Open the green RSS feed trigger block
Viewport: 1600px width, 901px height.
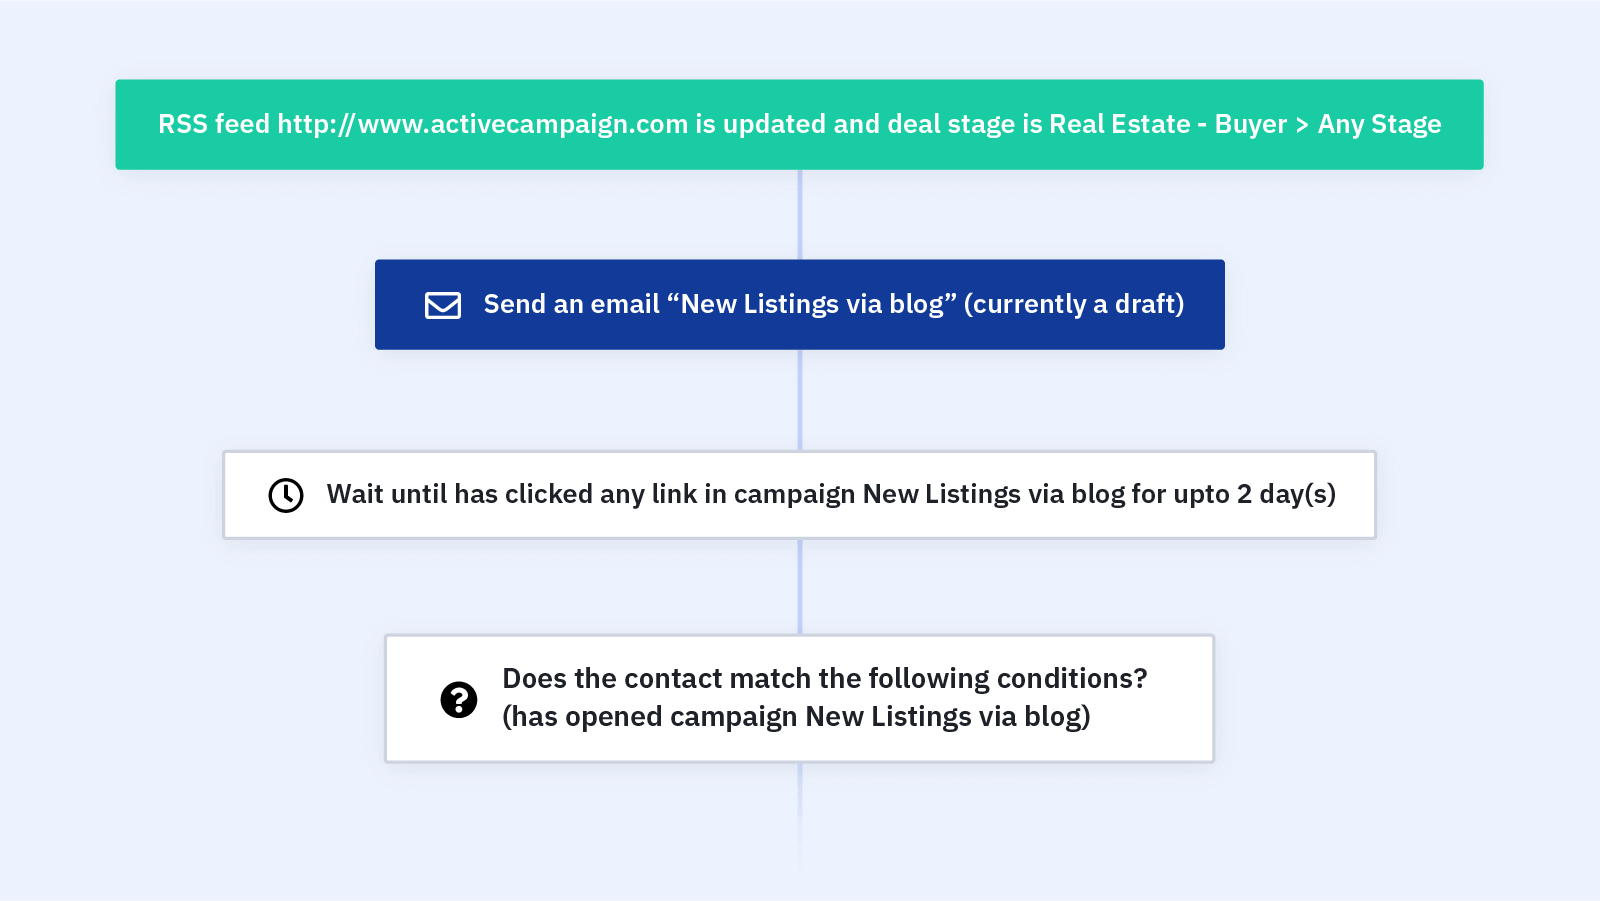(x=799, y=124)
